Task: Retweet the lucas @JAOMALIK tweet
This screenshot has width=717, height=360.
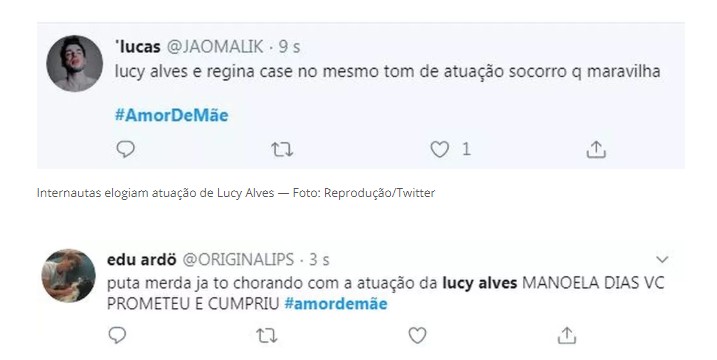Action: pyautogui.click(x=282, y=150)
